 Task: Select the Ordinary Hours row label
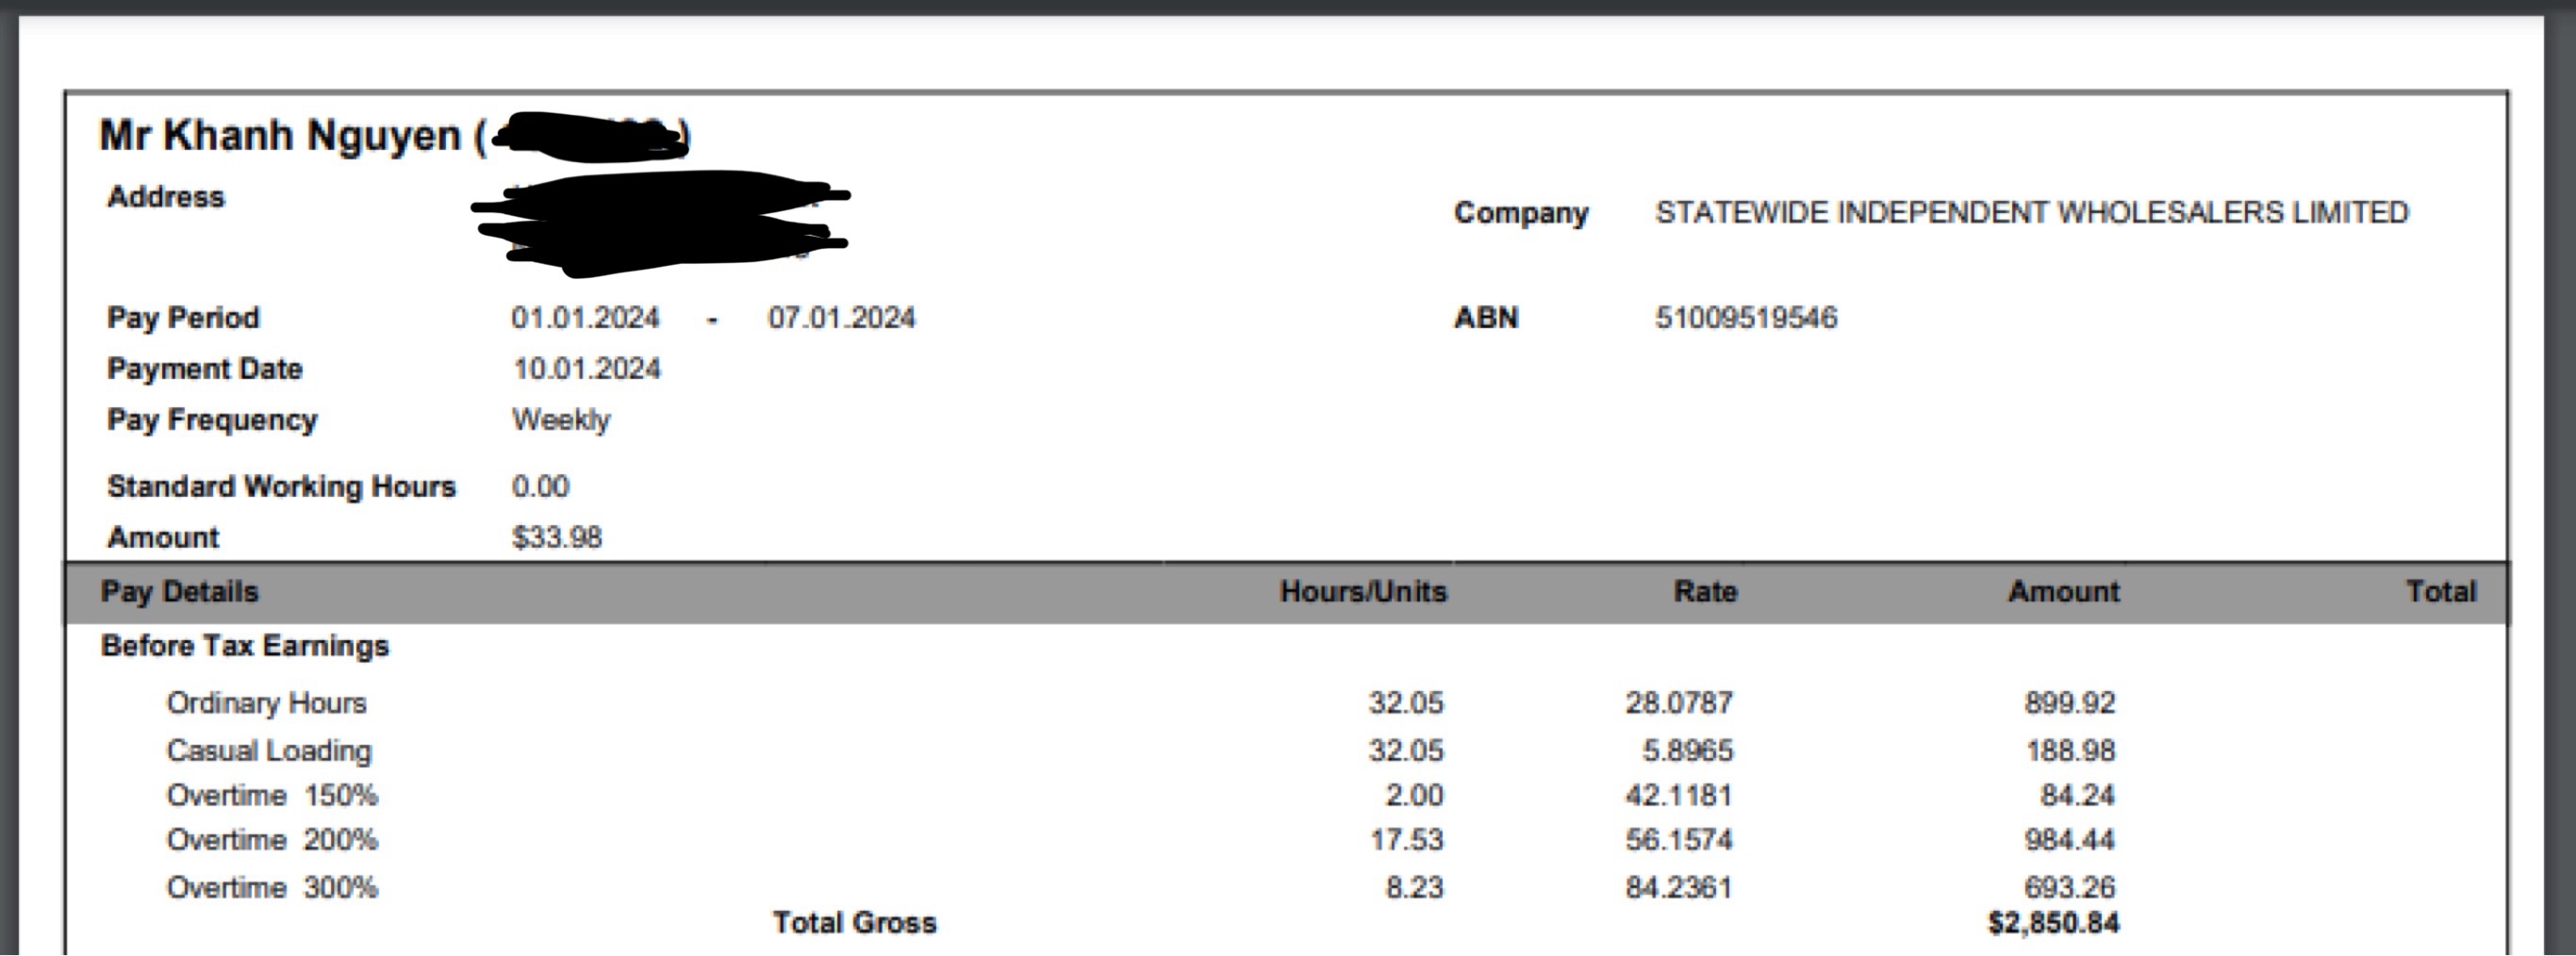click(266, 704)
